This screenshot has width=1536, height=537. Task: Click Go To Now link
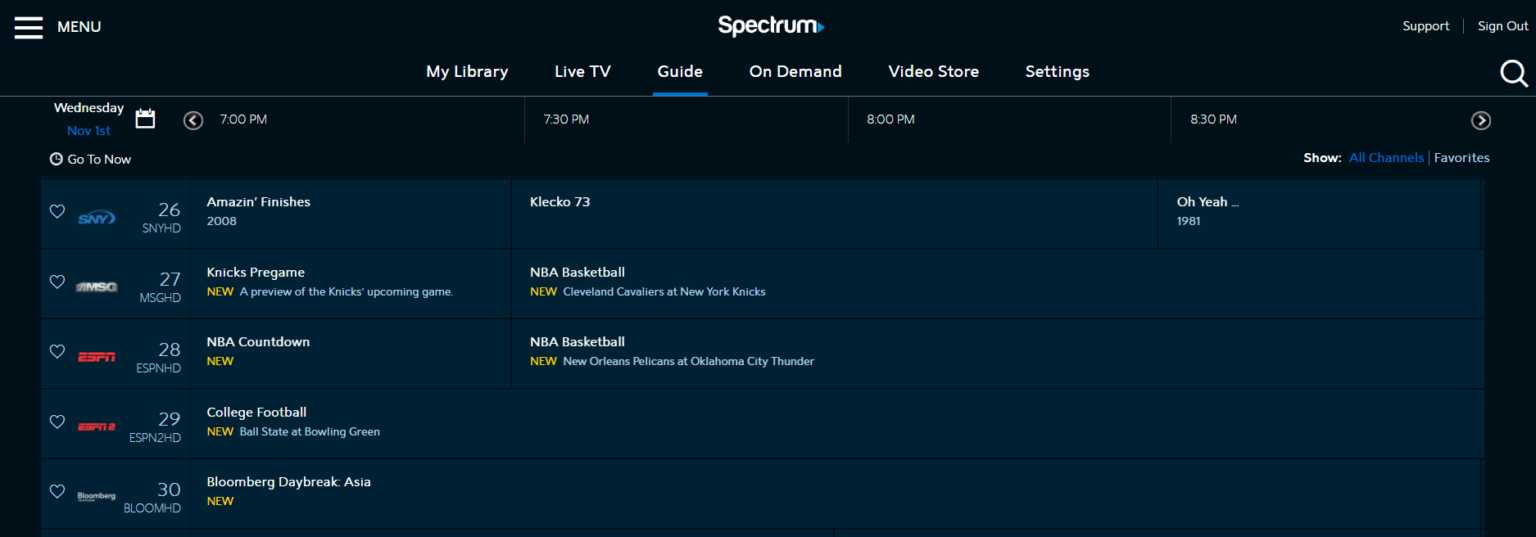tap(91, 160)
